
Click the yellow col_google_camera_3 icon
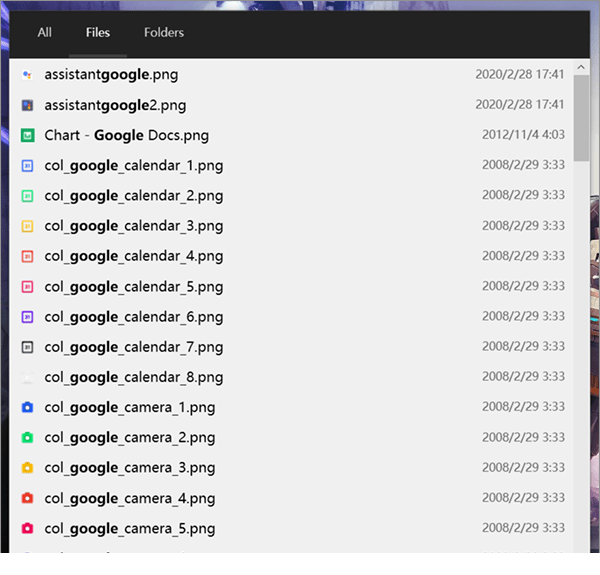click(x=27, y=468)
